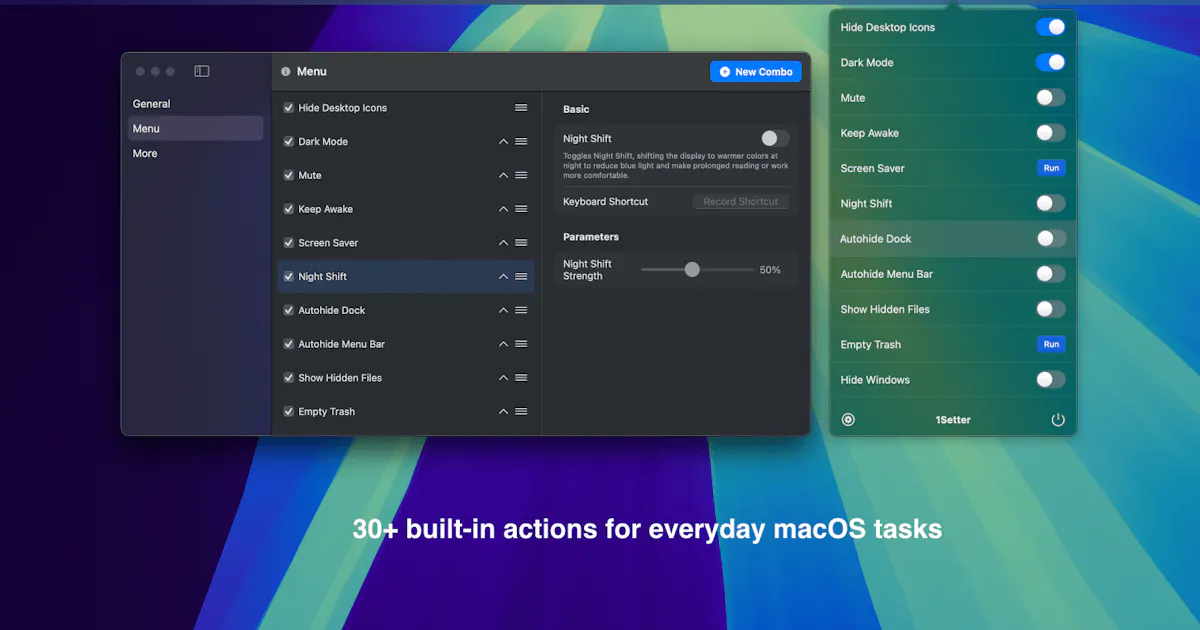This screenshot has height=630, width=1200.
Task: Enable Keep Awake switch in popup
Action: tap(1050, 133)
